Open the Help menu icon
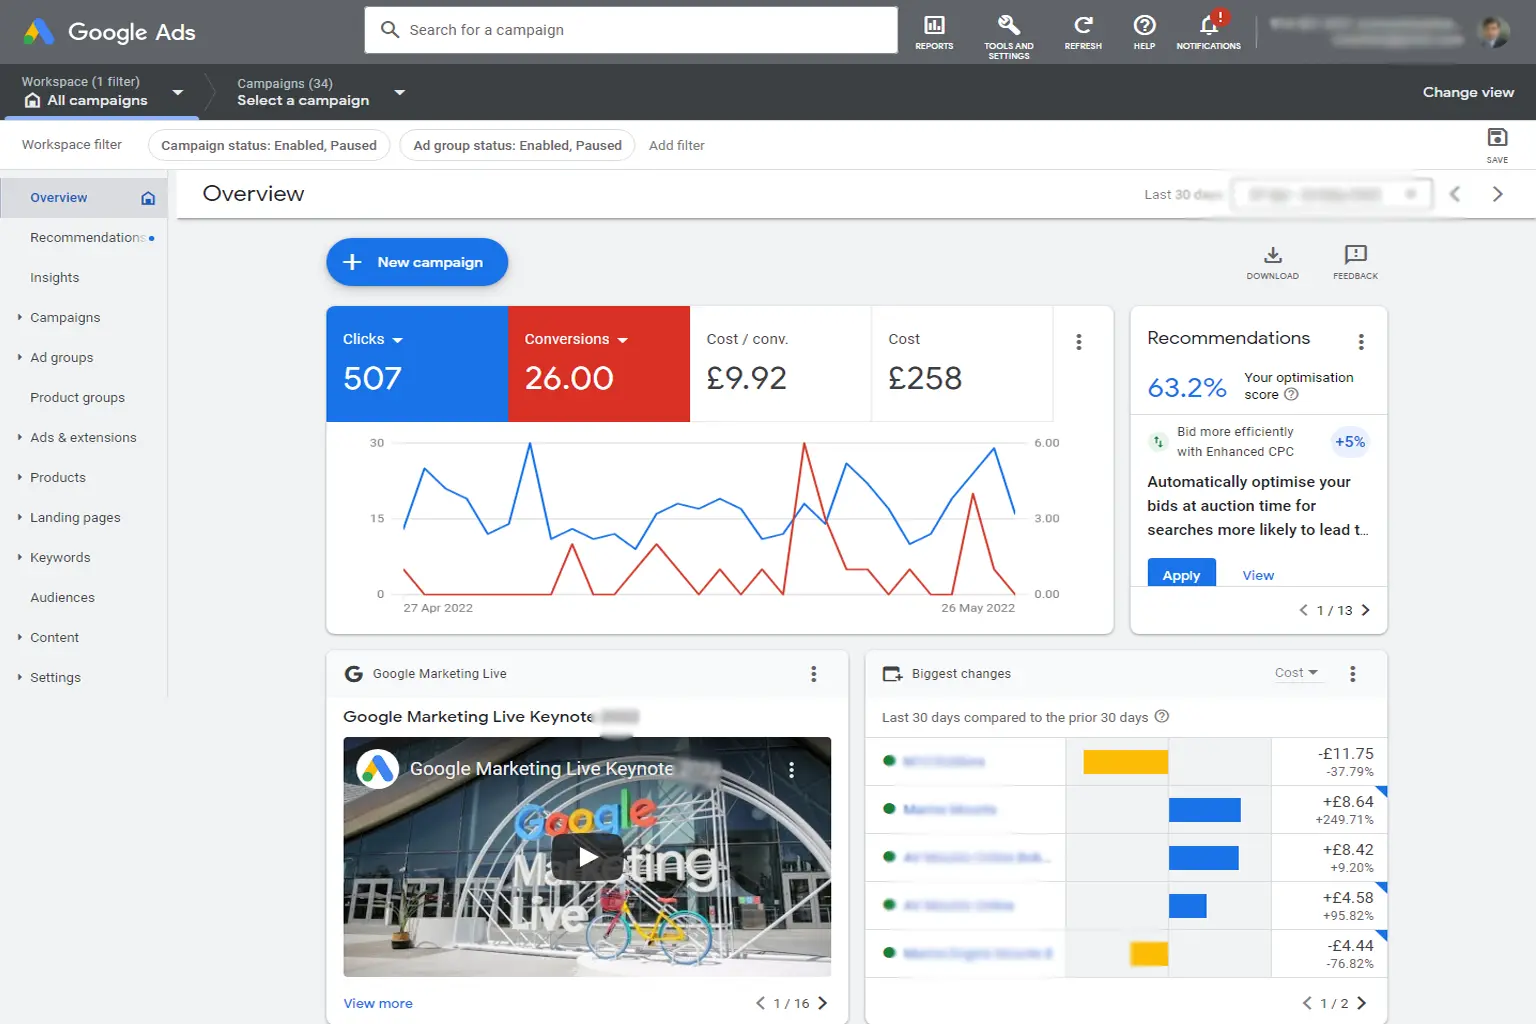The image size is (1536, 1024). click(x=1144, y=32)
